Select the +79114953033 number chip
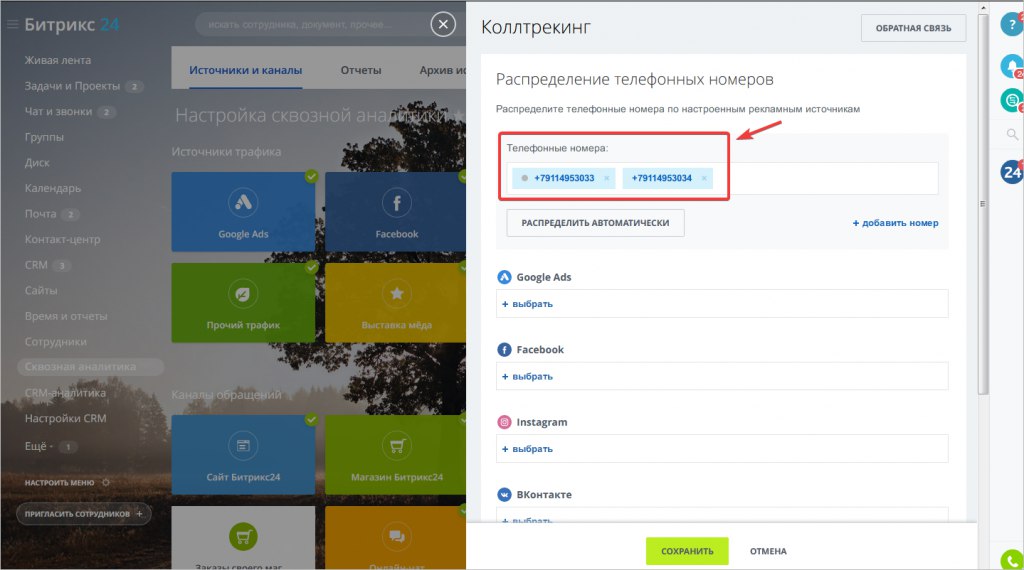1024x570 pixels. tap(564, 178)
